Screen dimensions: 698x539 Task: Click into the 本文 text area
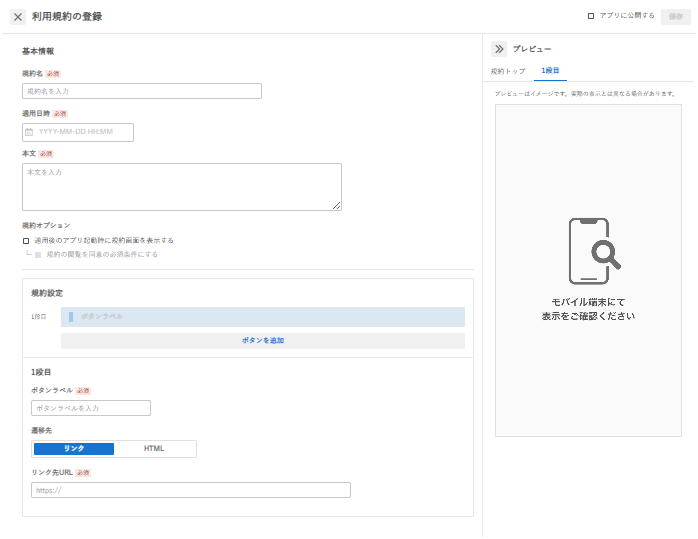tap(182, 187)
